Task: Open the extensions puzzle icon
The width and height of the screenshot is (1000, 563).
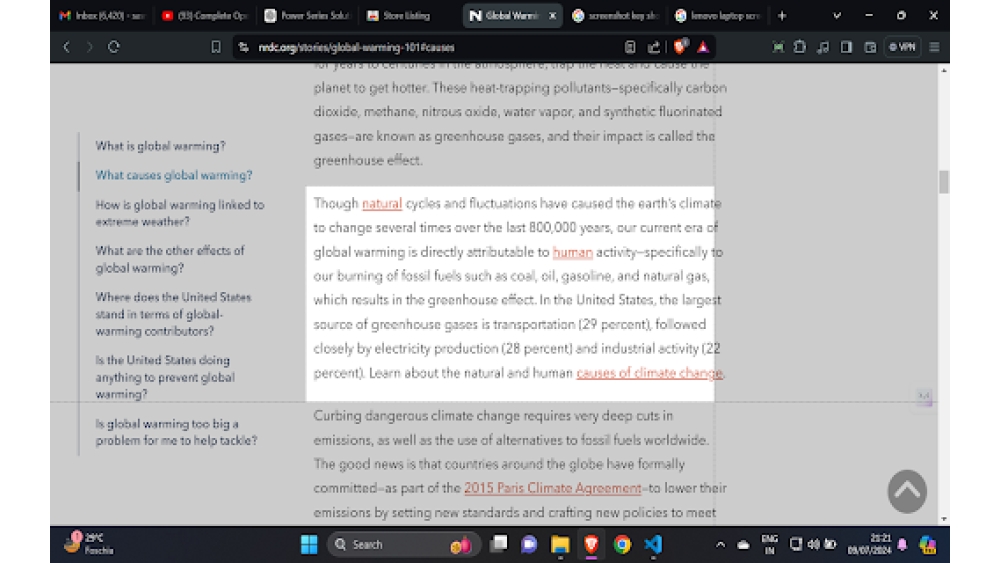Action: (800, 47)
